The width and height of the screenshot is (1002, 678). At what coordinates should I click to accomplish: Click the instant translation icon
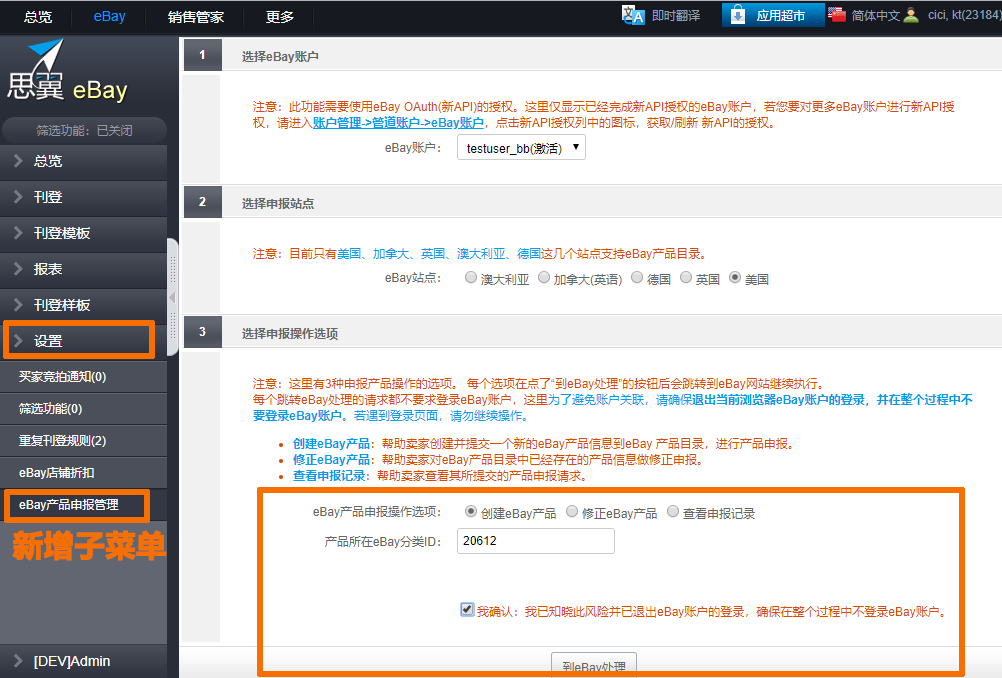coord(633,15)
